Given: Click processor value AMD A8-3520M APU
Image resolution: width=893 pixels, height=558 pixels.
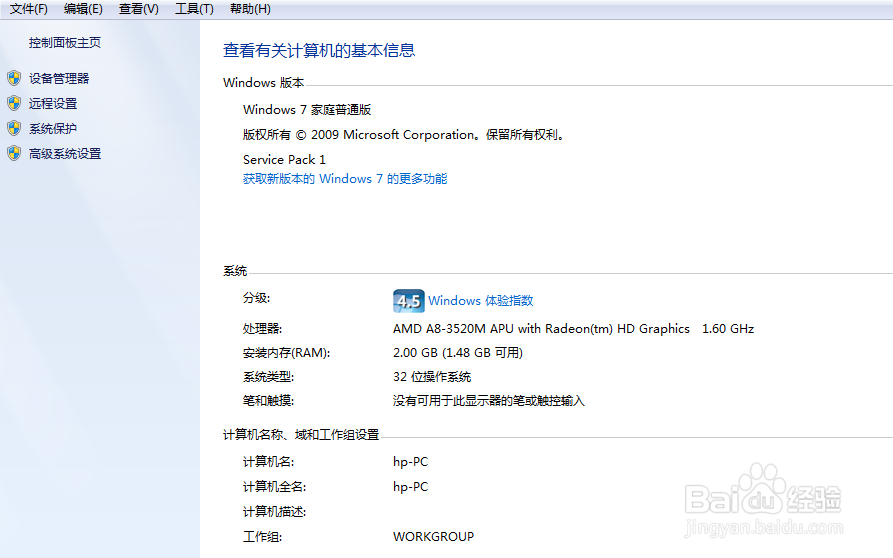Looking at the screenshot, I should point(541,329).
